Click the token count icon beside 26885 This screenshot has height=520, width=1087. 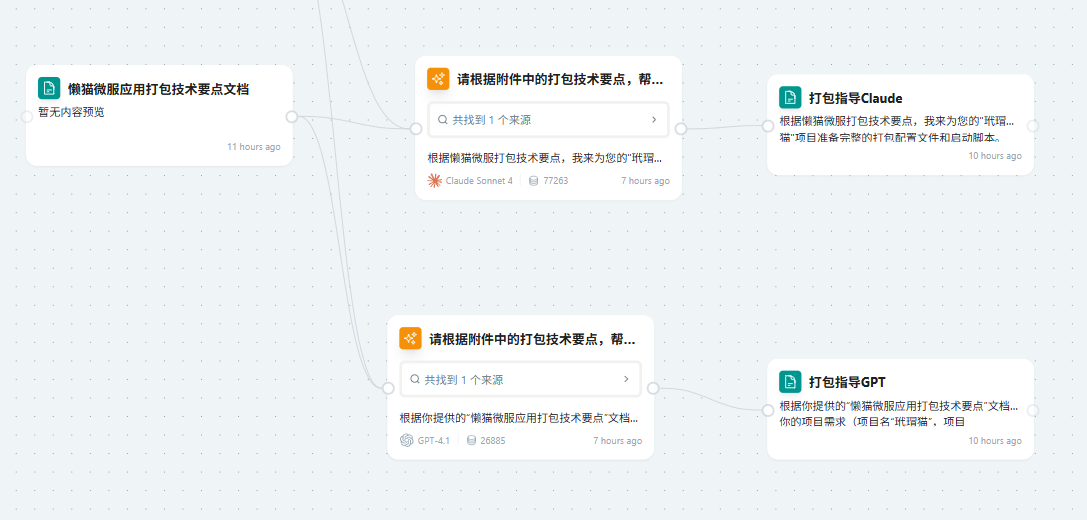pos(471,440)
